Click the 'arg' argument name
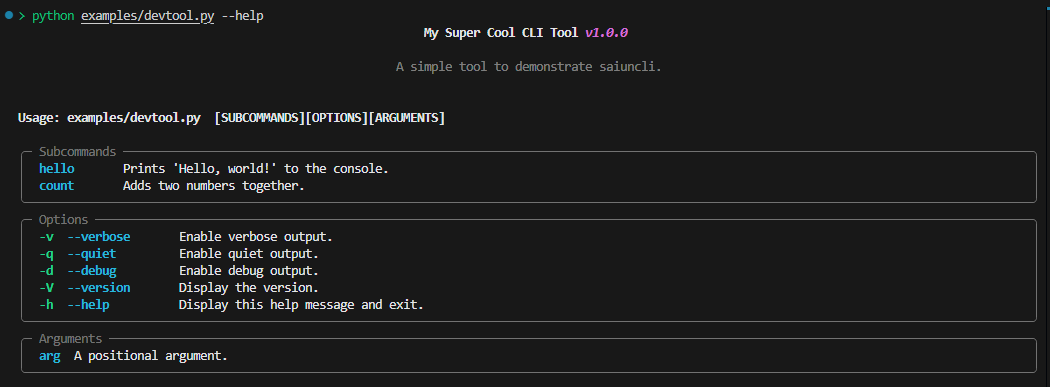 50,356
